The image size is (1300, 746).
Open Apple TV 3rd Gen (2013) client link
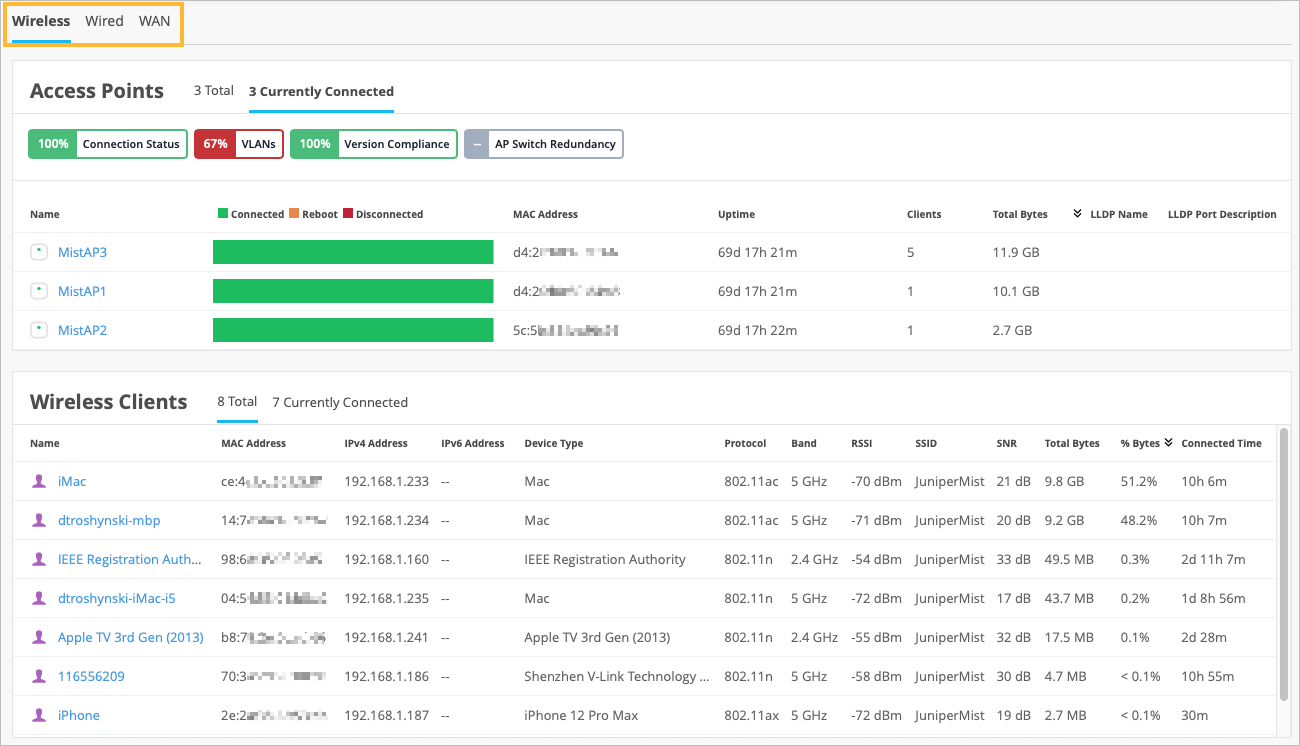131,637
